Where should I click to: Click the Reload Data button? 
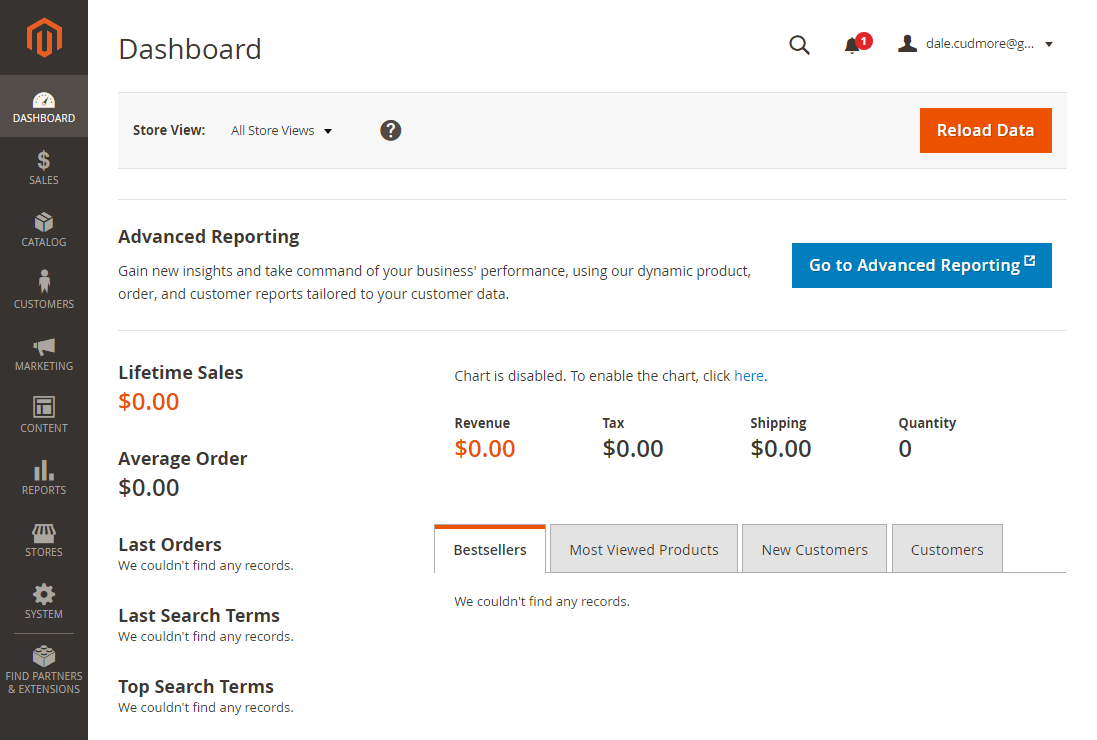[985, 130]
